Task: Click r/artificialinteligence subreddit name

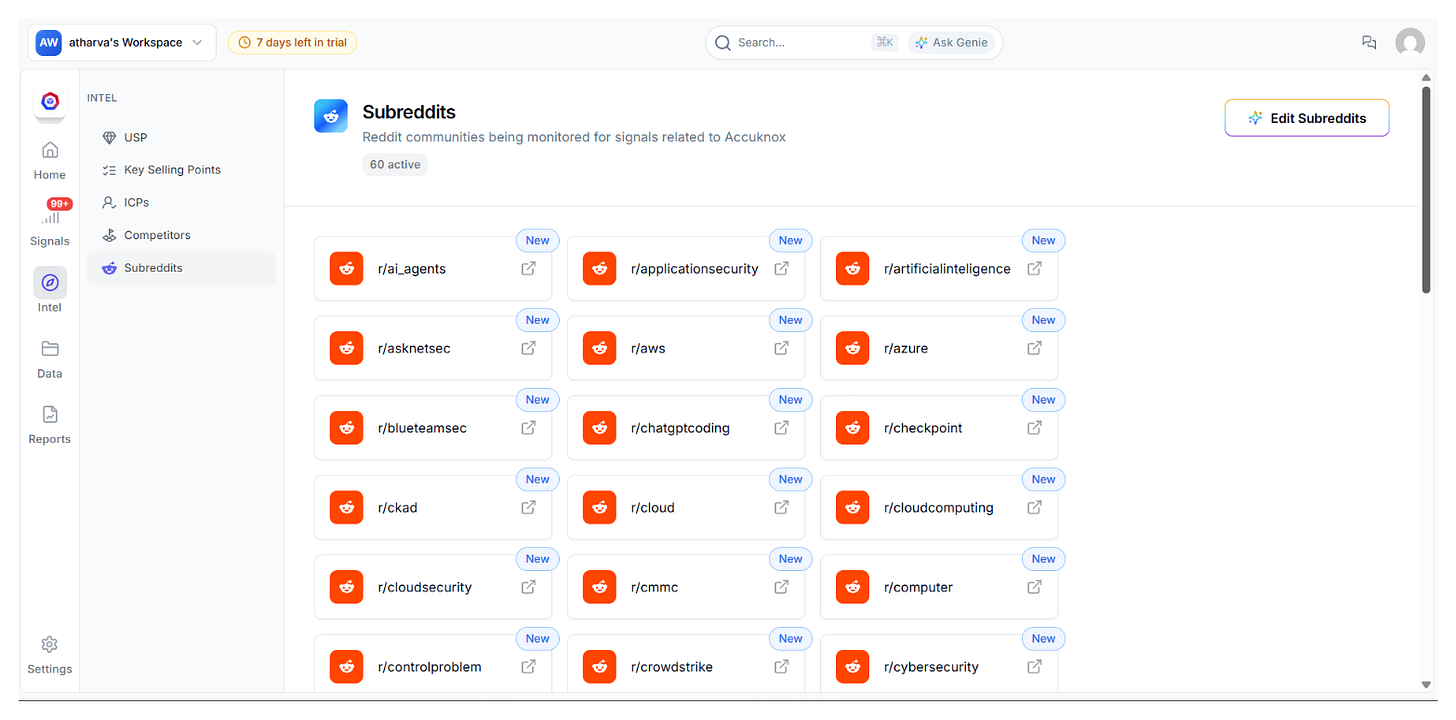Action: [x=947, y=268]
